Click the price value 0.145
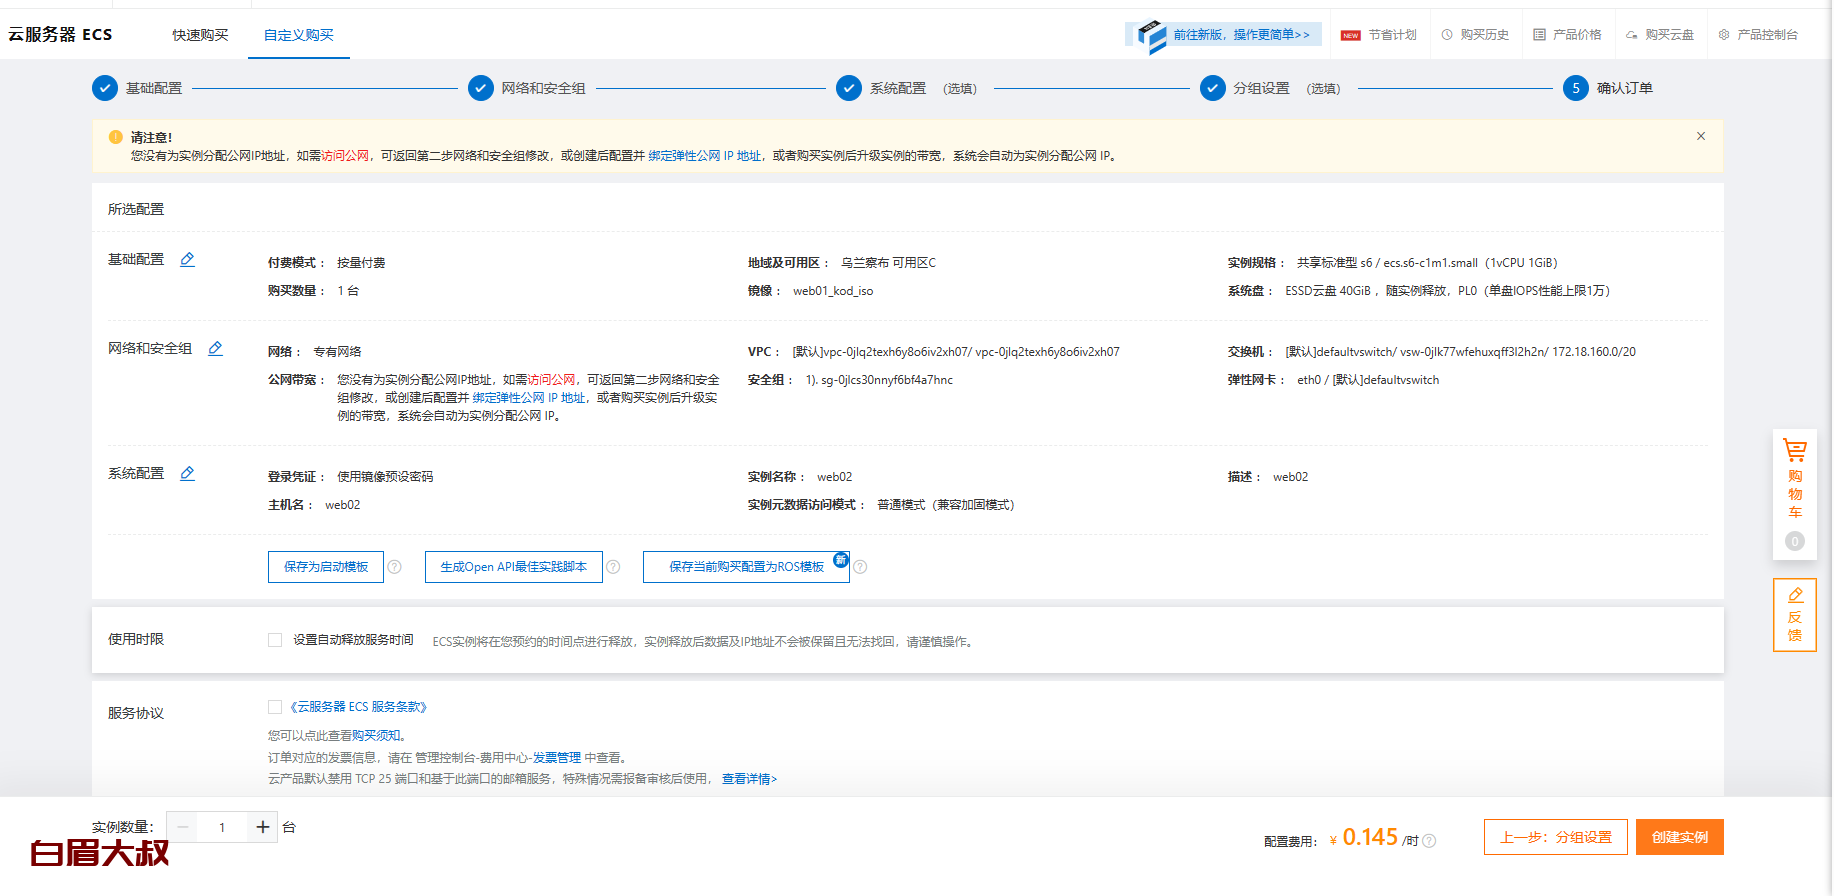Image resolution: width=1834 pixels, height=896 pixels. click(1370, 837)
